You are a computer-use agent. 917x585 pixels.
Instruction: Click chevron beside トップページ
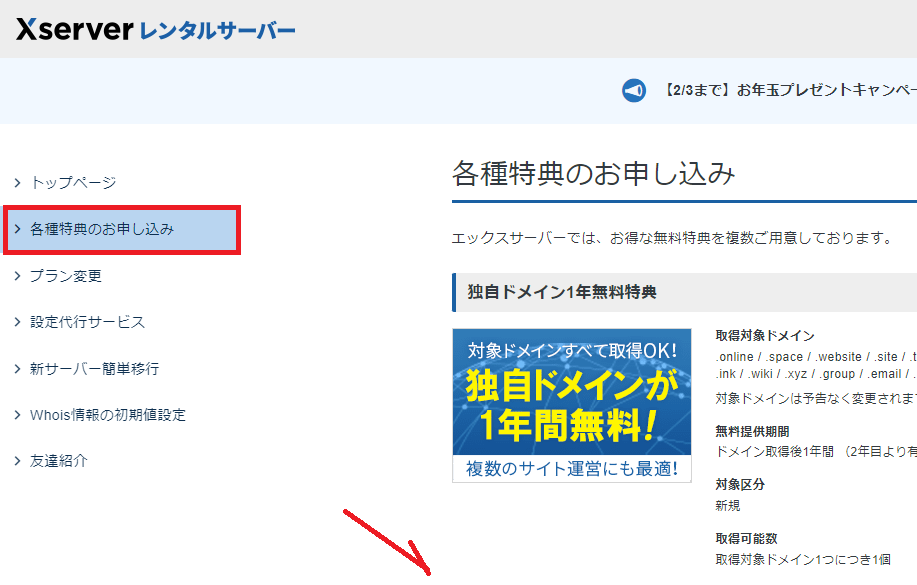click(17, 183)
